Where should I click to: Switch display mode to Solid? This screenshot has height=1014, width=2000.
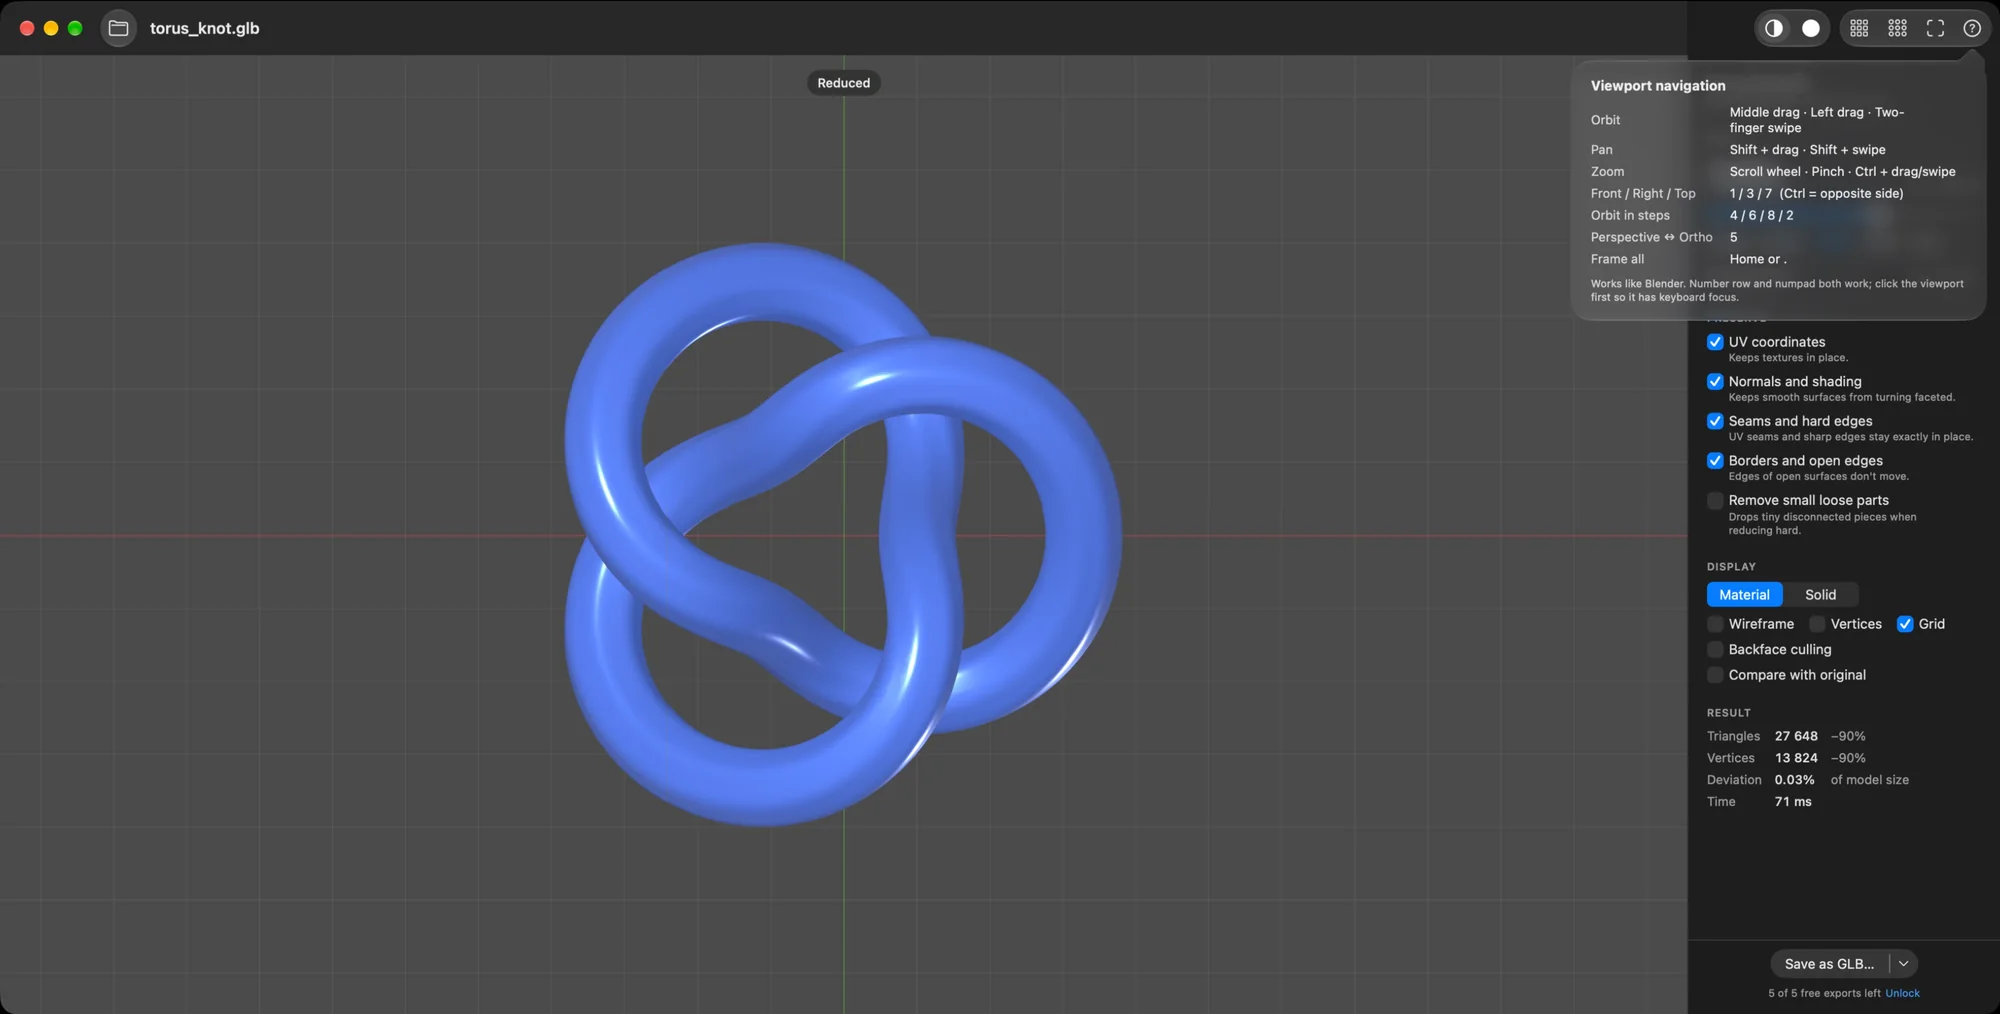(1820, 594)
